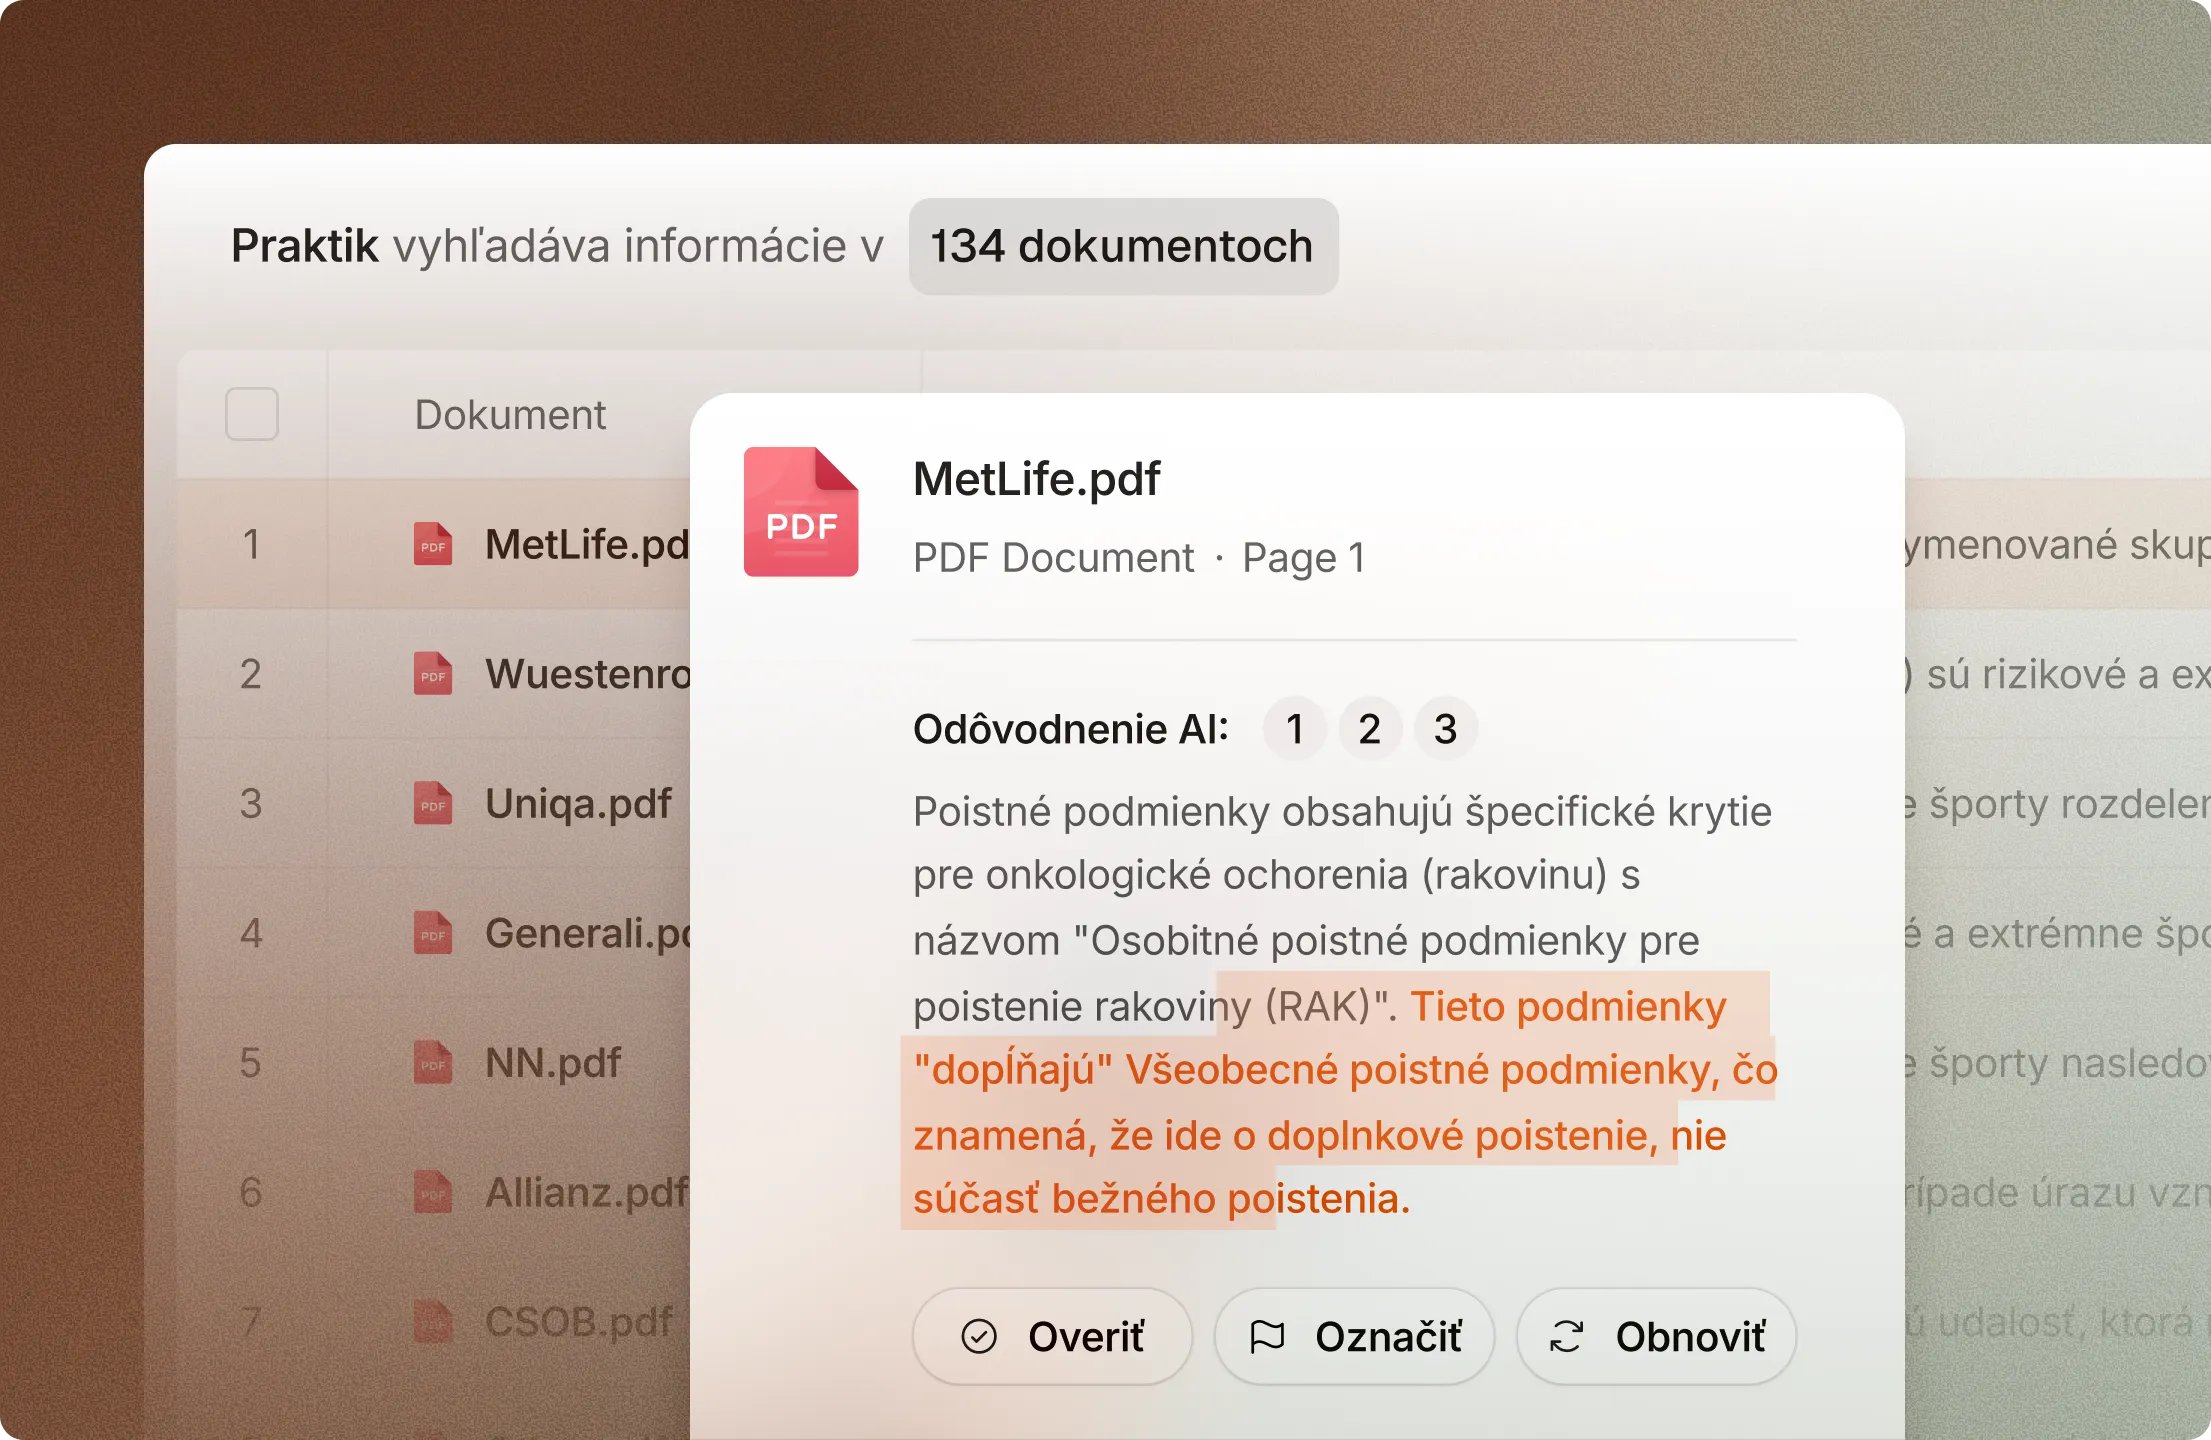Click the 'Odôvodnenie AI:' label
Screen dimensions: 2211x1440
(1071, 729)
